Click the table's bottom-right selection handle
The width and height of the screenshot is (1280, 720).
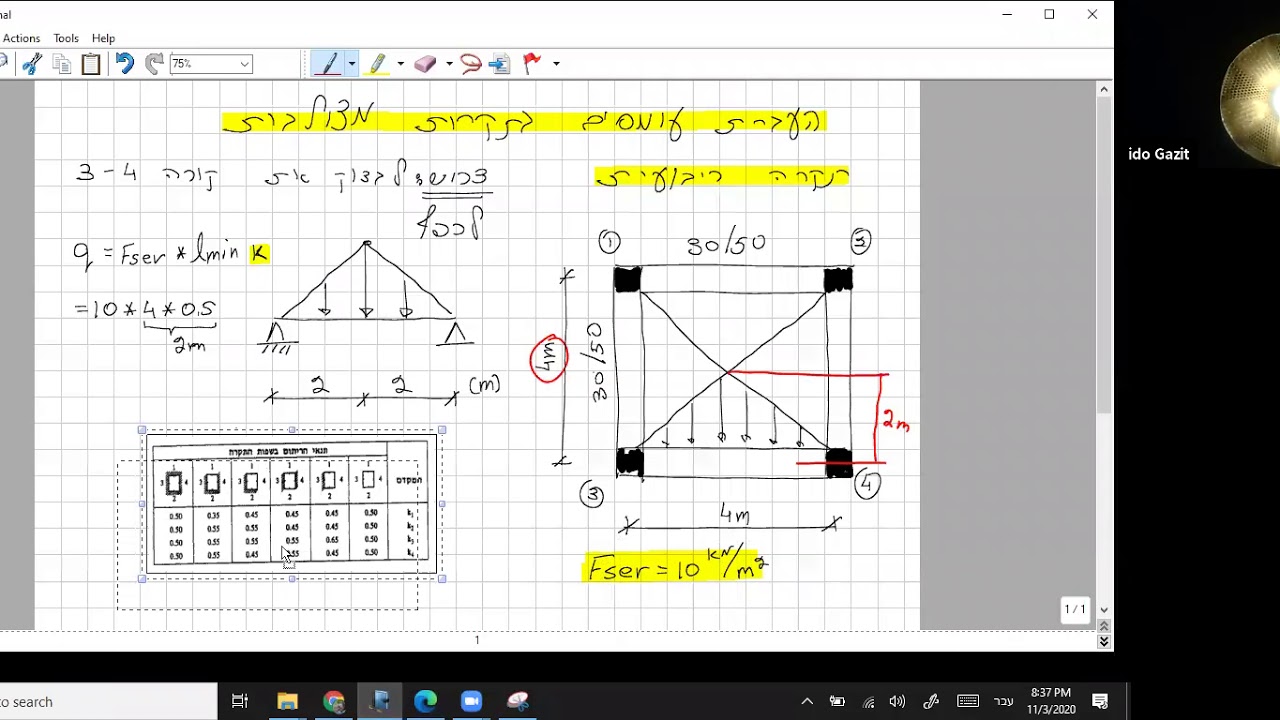tap(442, 578)
